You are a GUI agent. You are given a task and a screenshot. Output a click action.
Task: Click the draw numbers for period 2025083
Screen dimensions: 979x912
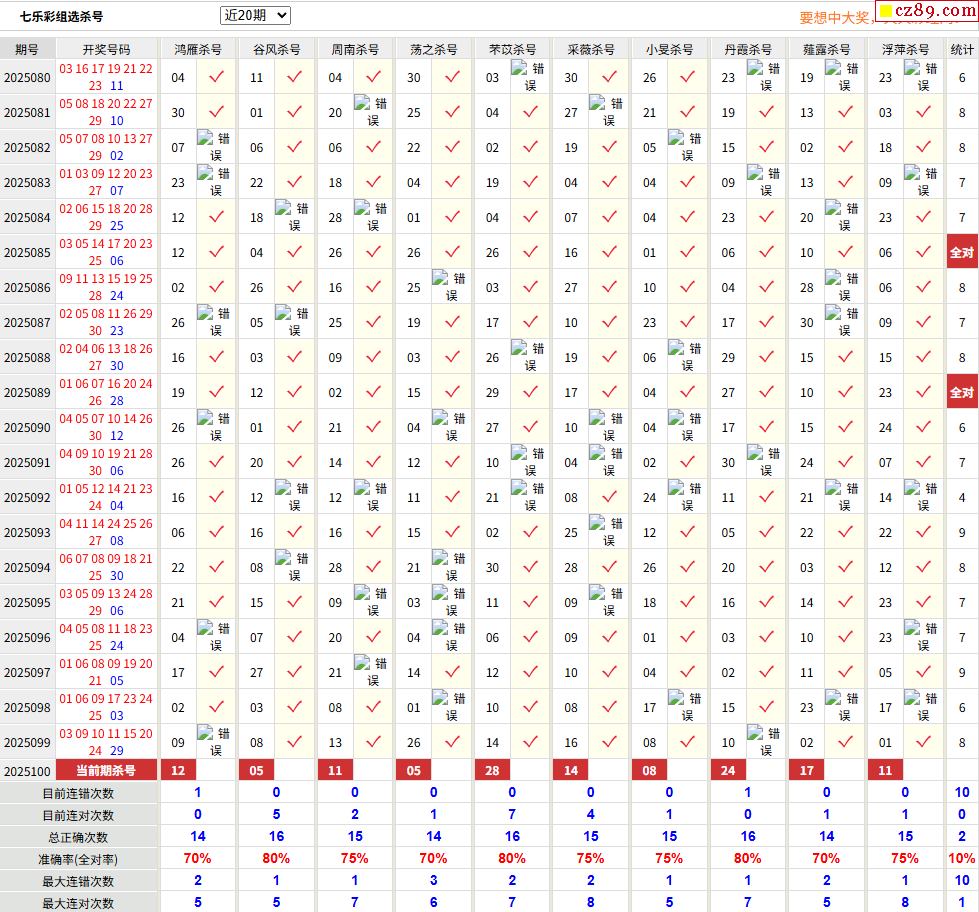coord(106,182)
